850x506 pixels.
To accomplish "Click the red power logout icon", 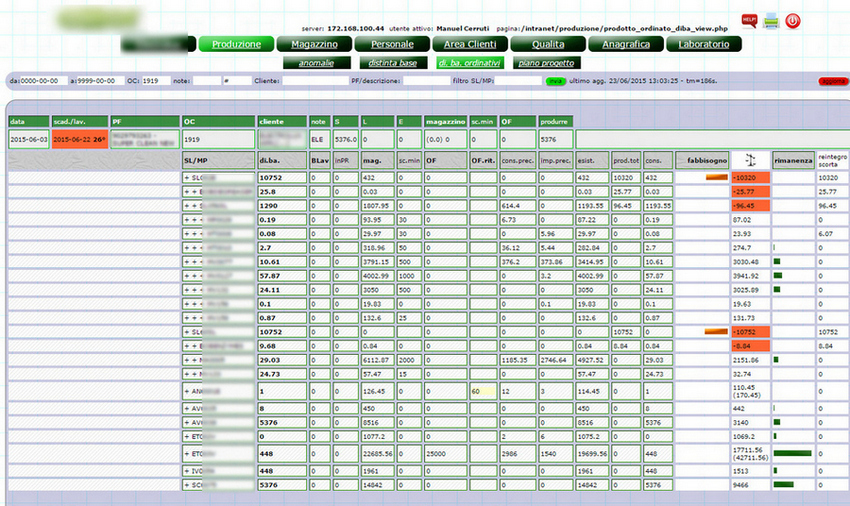I will point(792,20).
